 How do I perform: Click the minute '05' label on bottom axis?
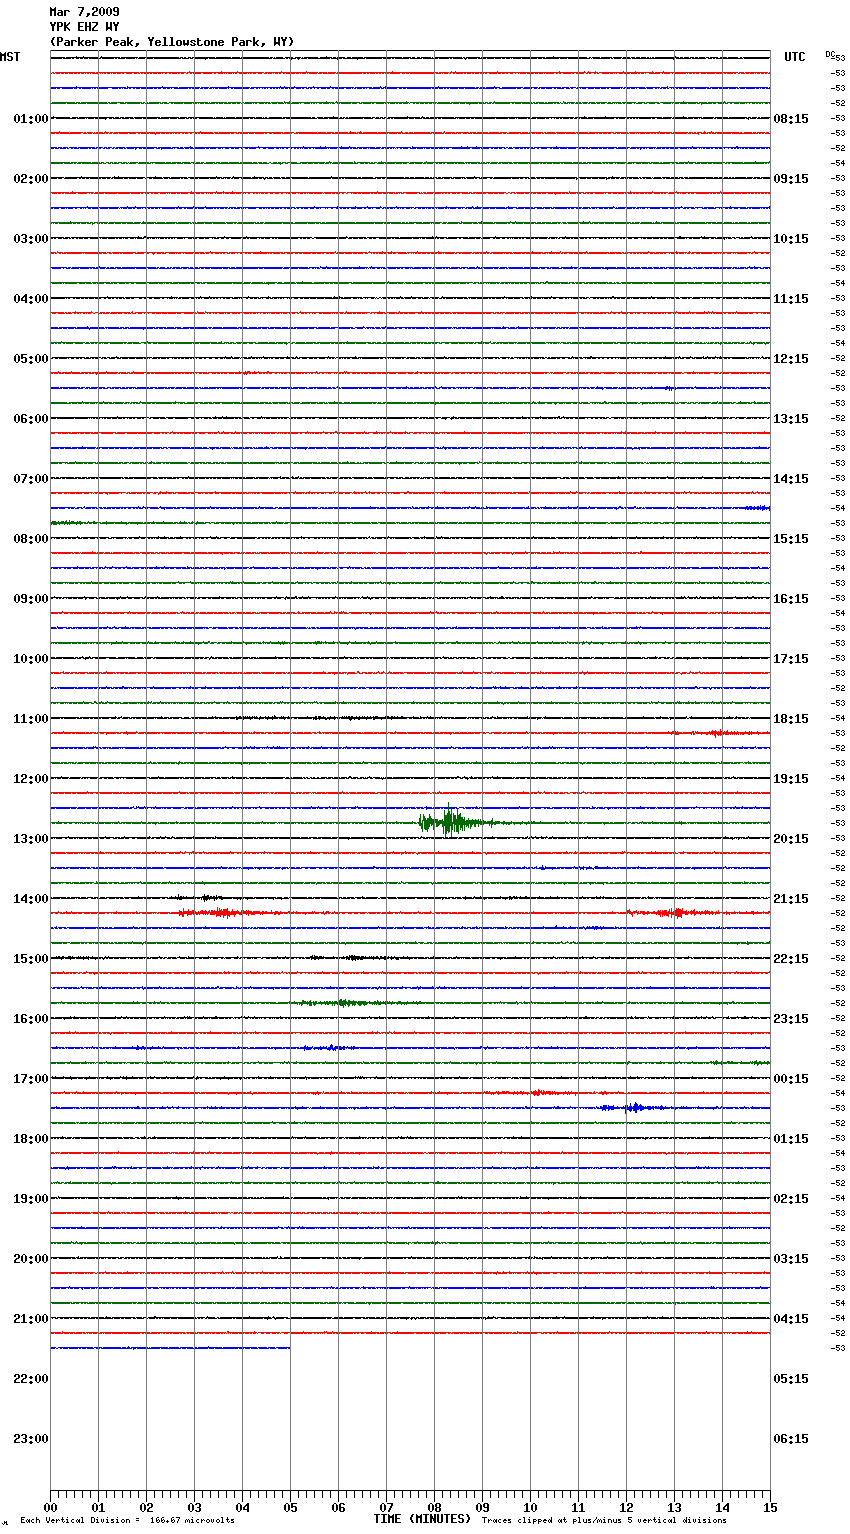290,1507
